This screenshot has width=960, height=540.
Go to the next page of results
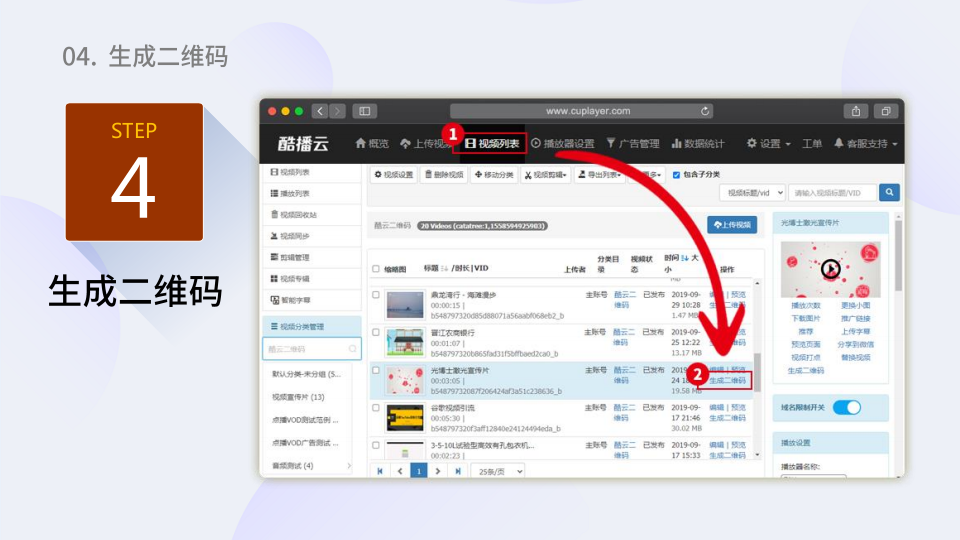pos(438,471)
